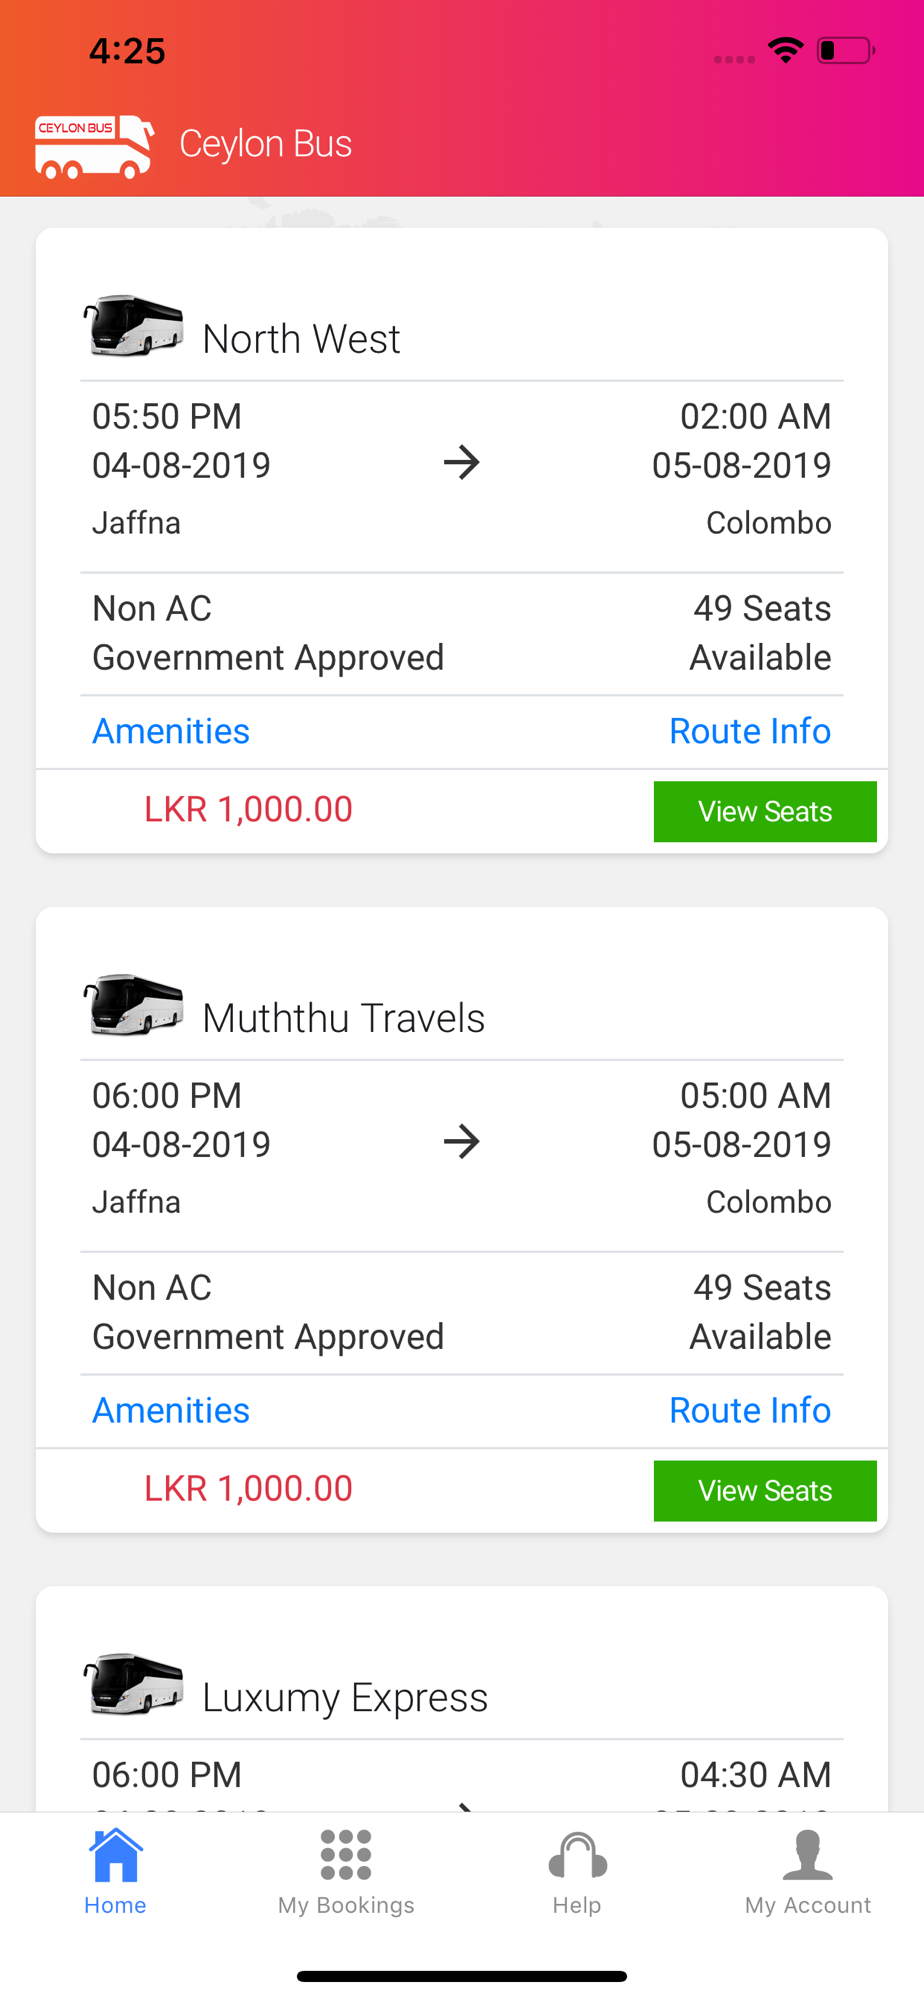924x2000 pixels.
Task: Open Amenities for Muththu Travels bus
Action: pyautogui.click(x=171, y=1410)
